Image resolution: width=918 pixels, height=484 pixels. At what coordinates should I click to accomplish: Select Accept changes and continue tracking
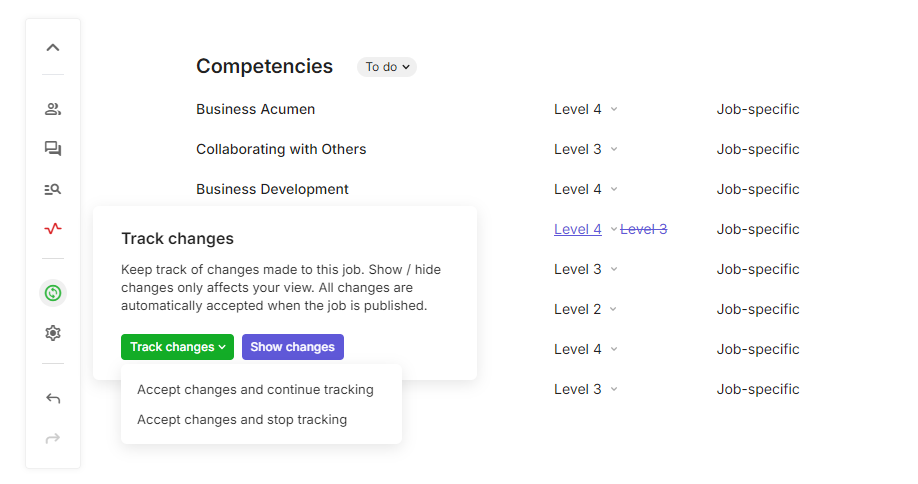tap(255, 390)
